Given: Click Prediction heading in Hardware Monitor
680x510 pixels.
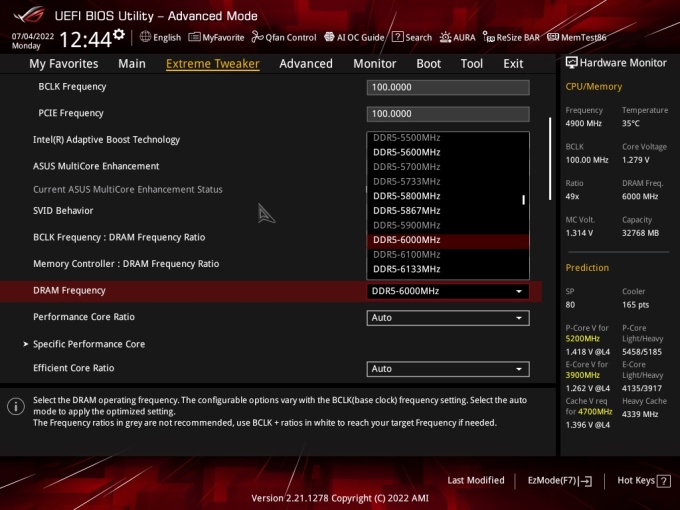Looking at the screenshot, I should 587,268.
